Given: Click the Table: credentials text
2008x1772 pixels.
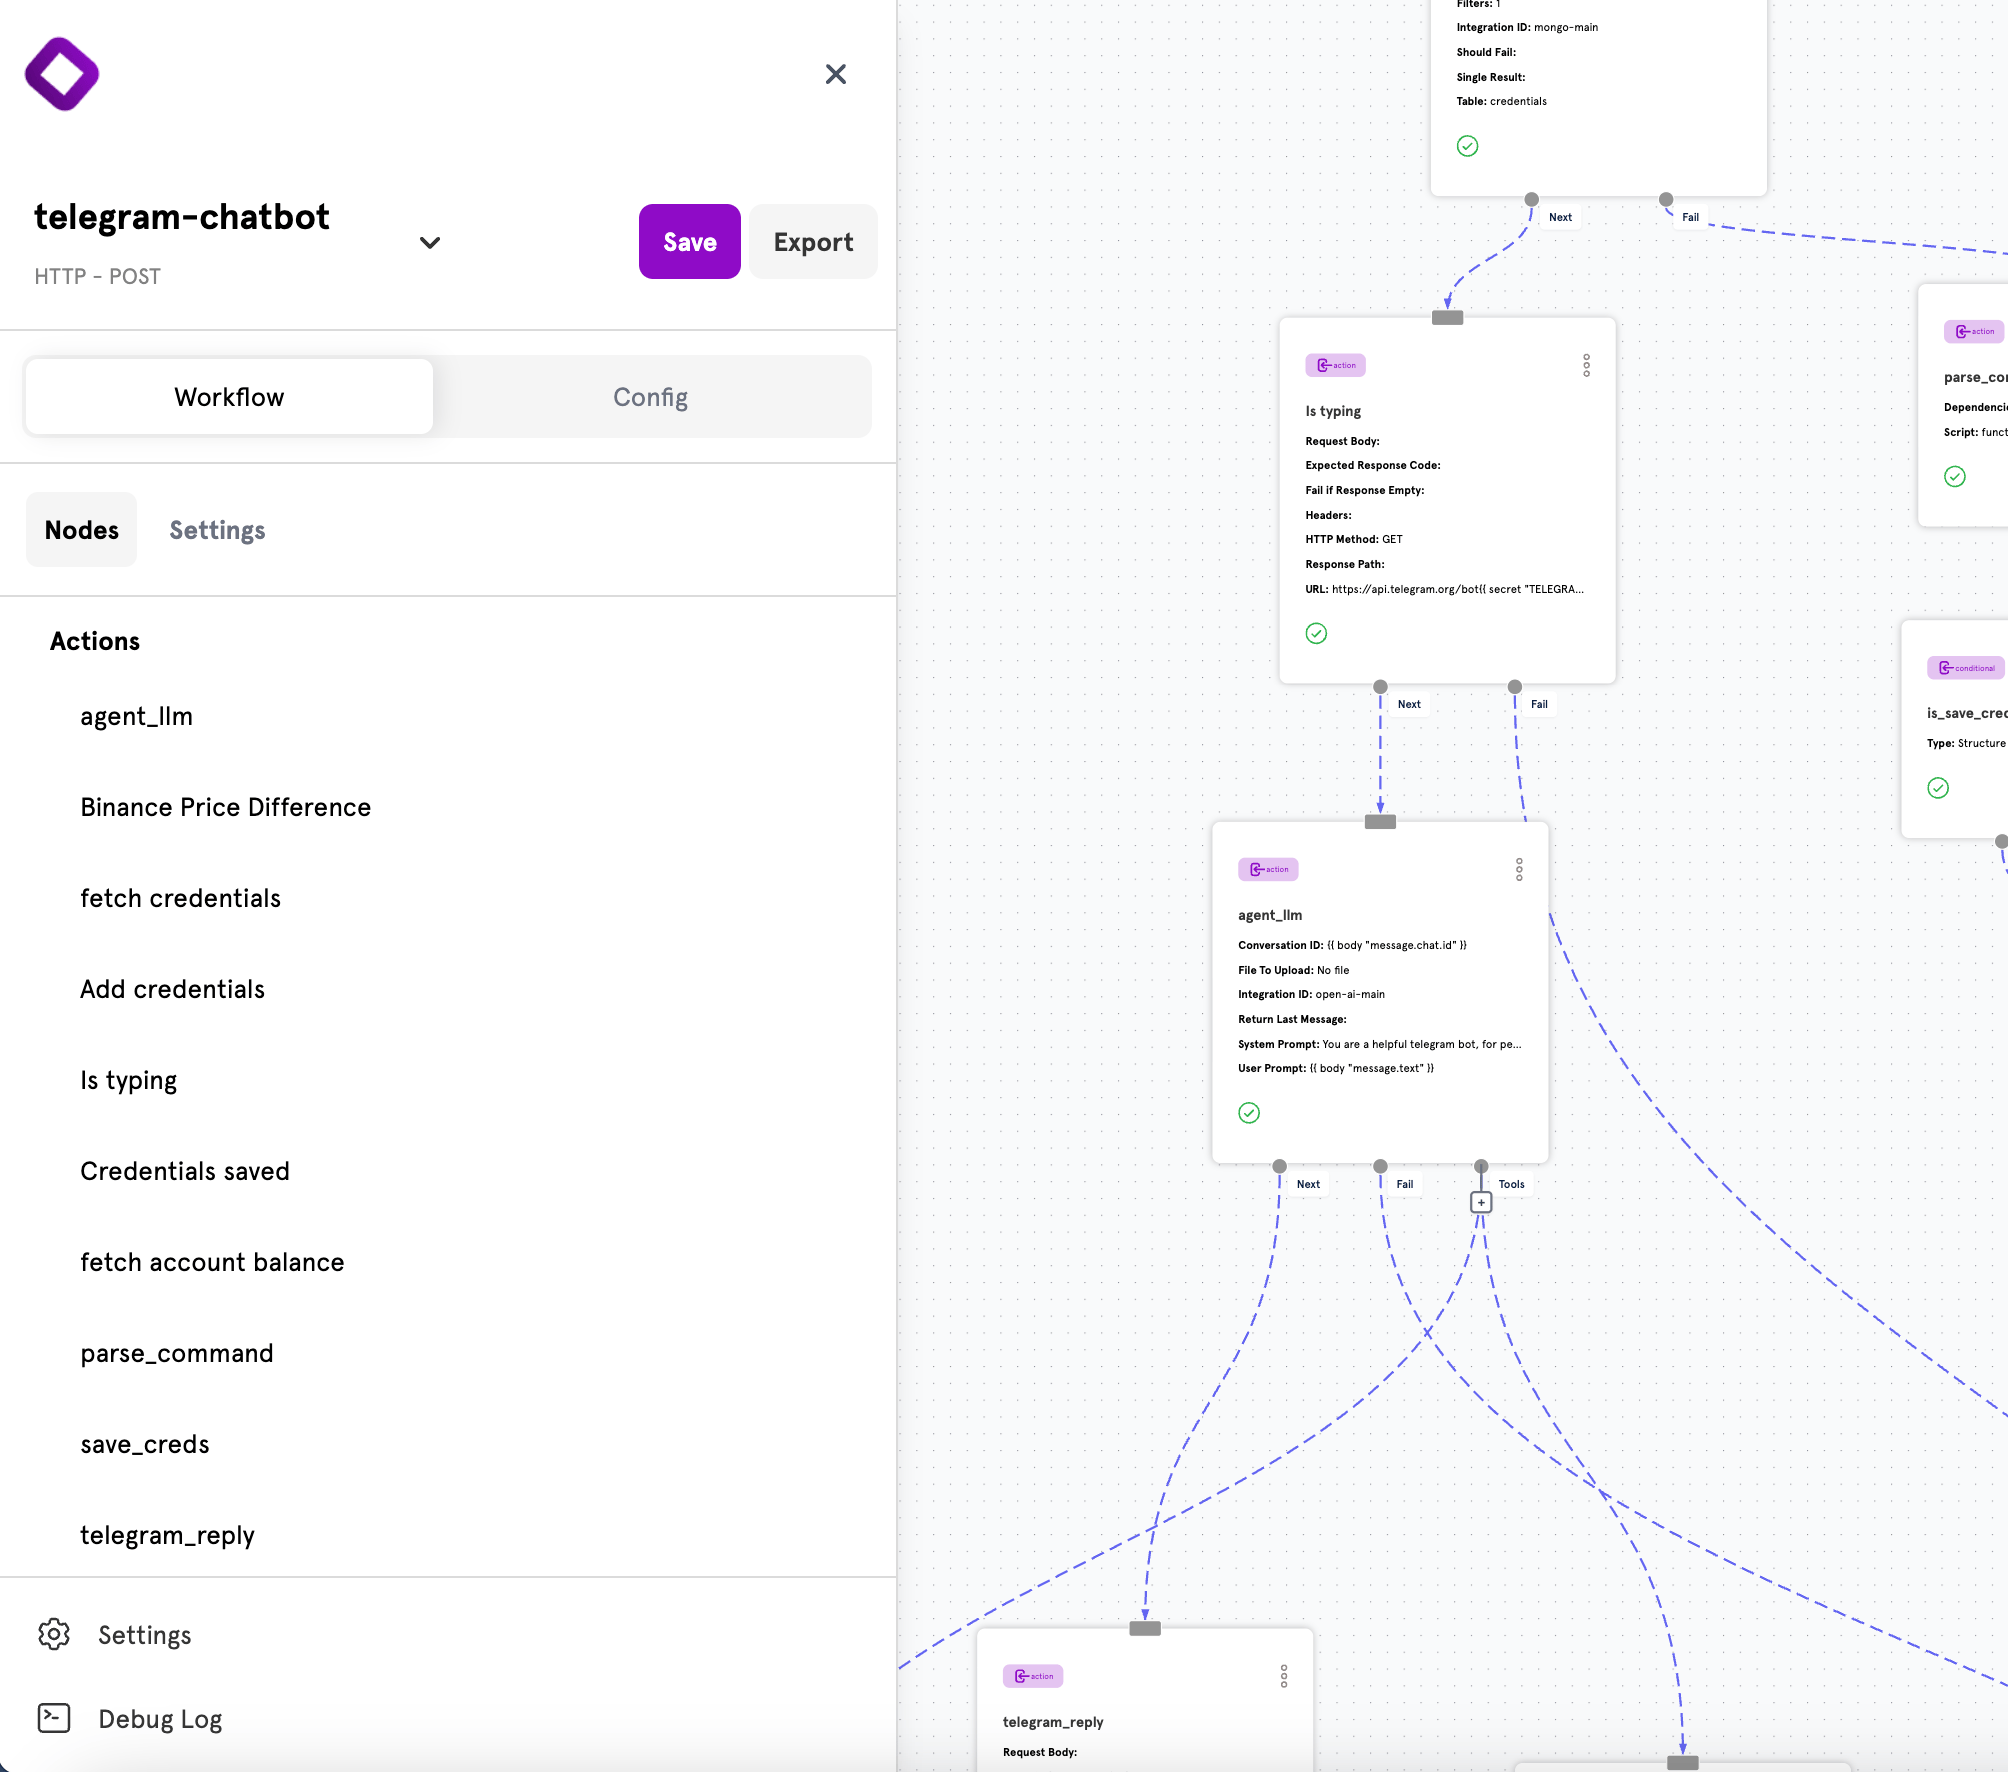Looking at the screenshot, I should coord(1502,101).
